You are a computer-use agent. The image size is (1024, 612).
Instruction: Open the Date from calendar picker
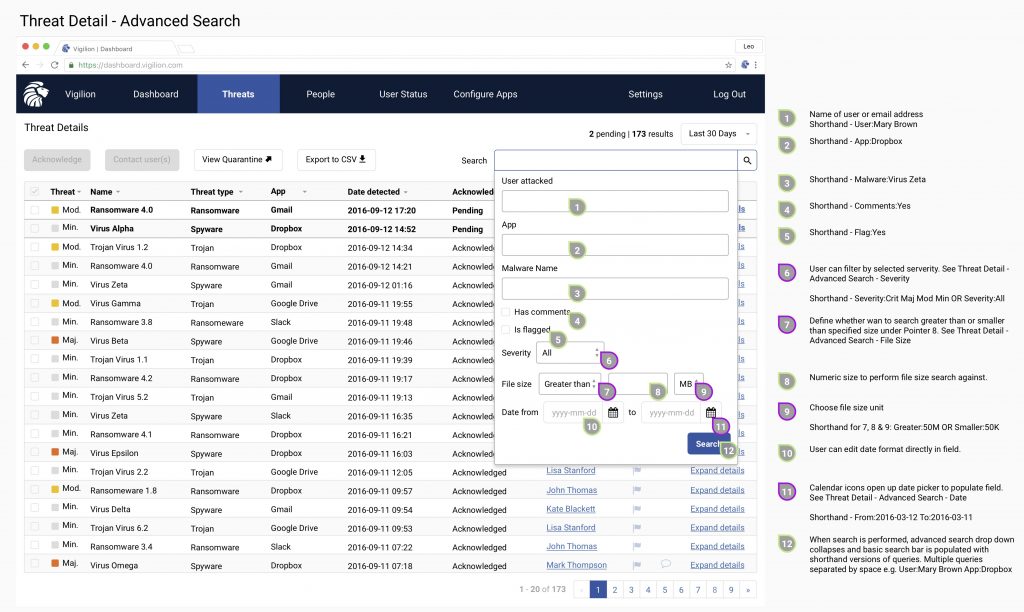613,412
